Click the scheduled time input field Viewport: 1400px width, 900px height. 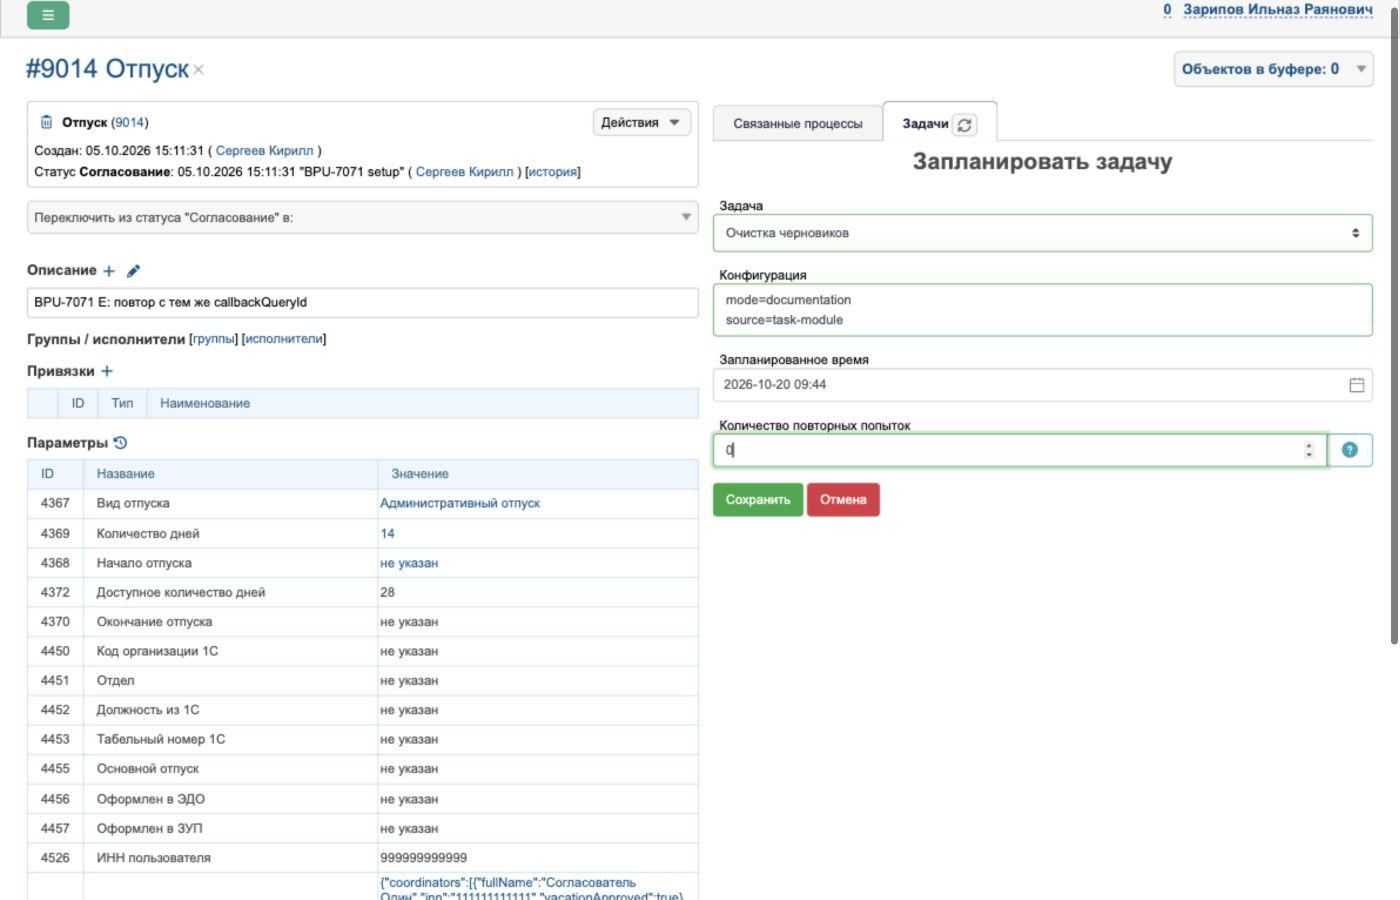[x=1042, y=385]
